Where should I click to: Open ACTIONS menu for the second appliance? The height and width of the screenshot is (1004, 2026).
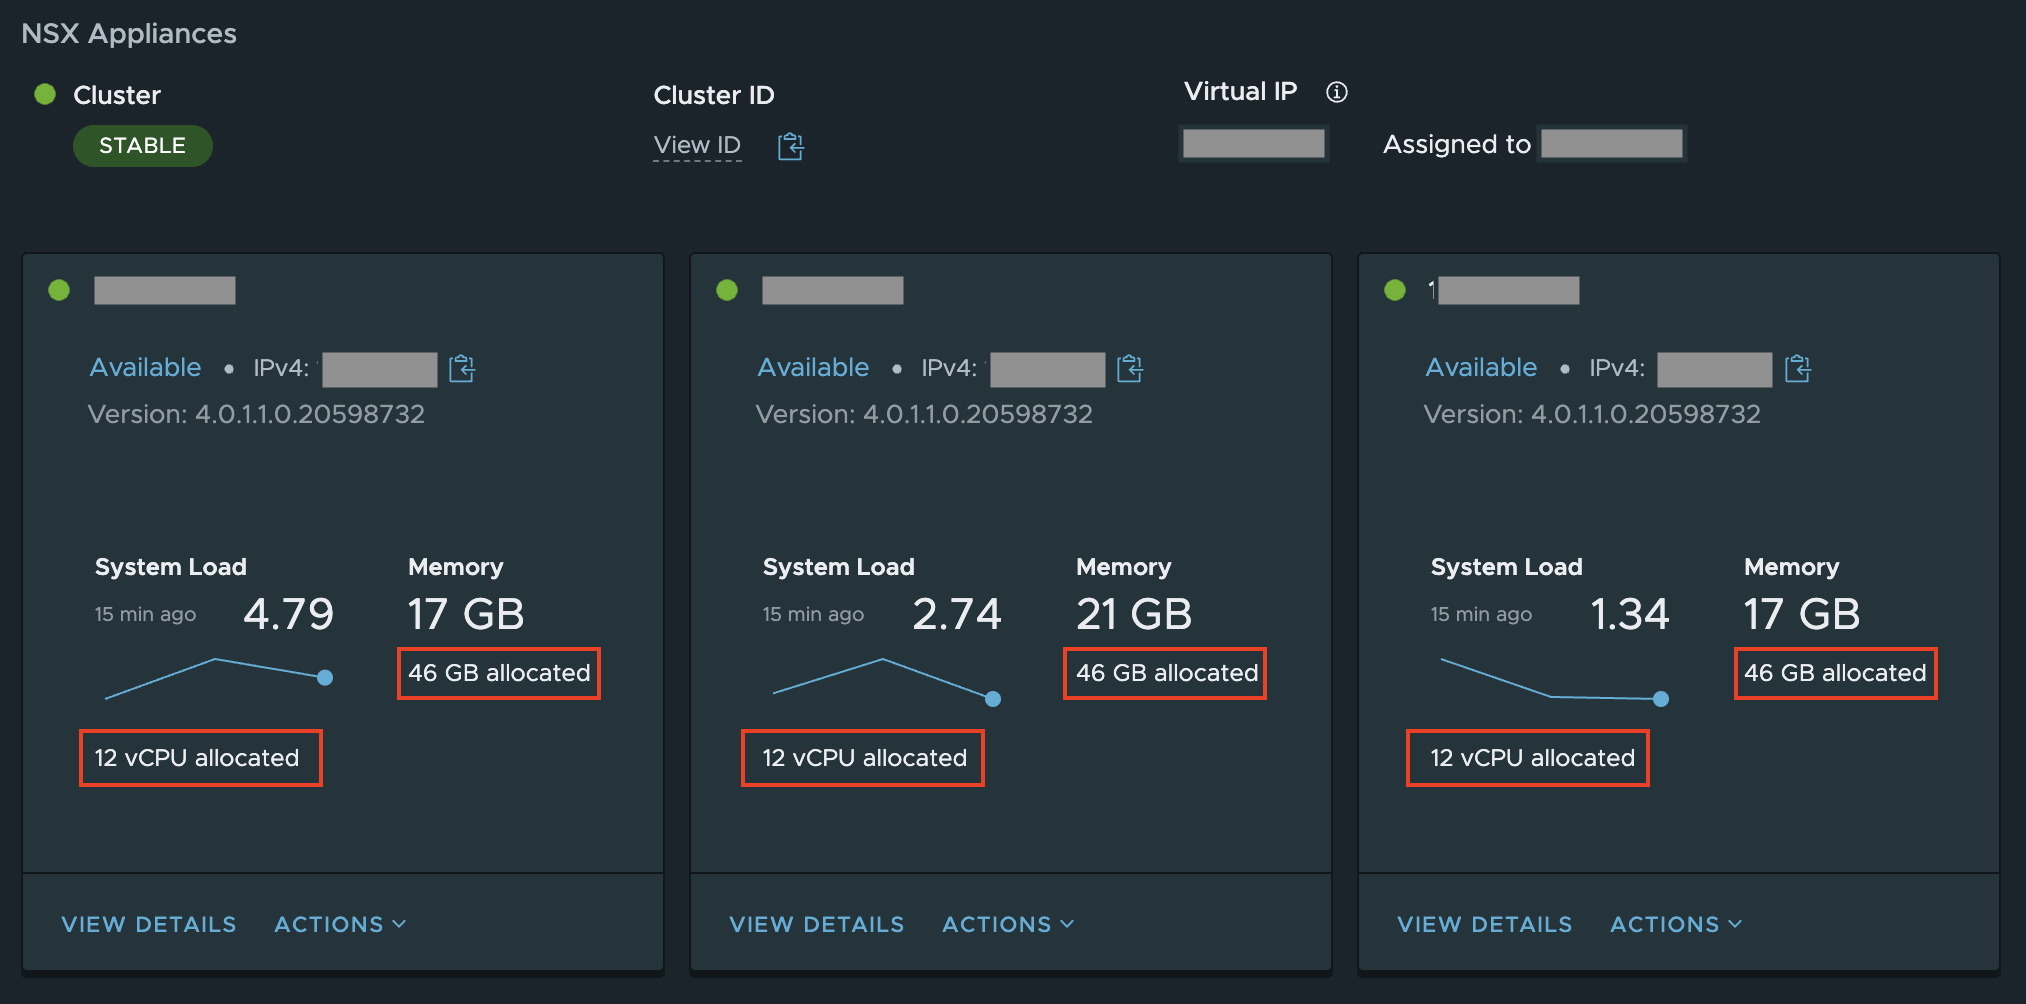click(x=1008, y=924)
